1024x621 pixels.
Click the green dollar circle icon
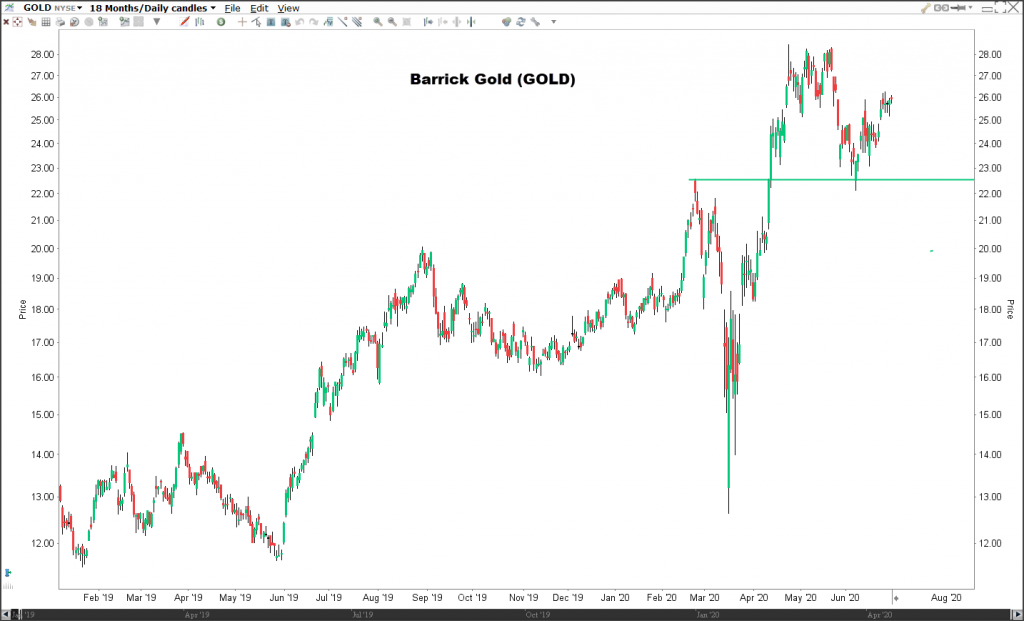click(221, 22)
